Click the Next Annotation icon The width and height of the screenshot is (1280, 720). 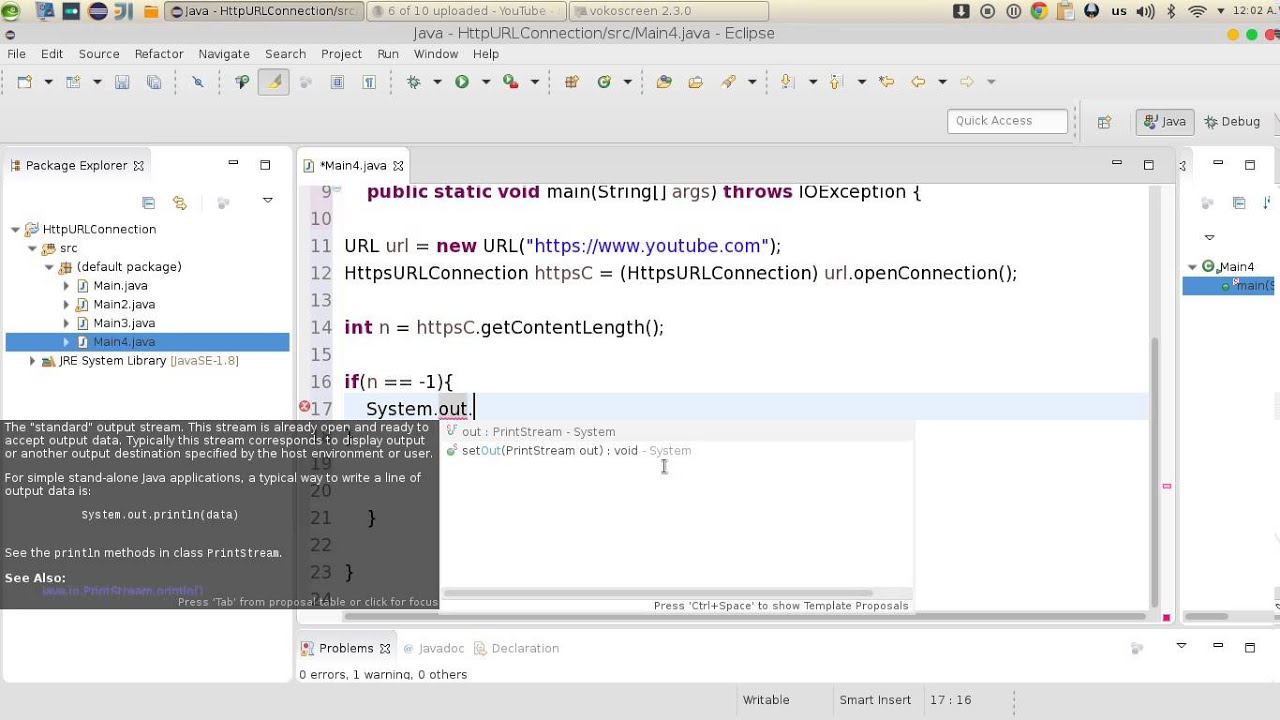point(787,82)
